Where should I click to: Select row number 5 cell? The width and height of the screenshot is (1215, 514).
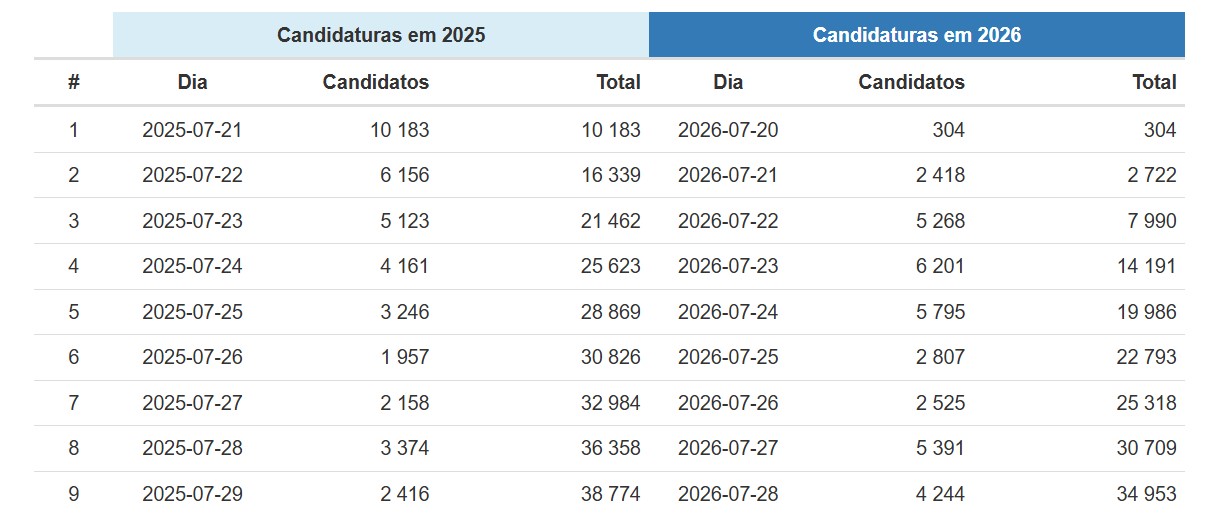73,312
